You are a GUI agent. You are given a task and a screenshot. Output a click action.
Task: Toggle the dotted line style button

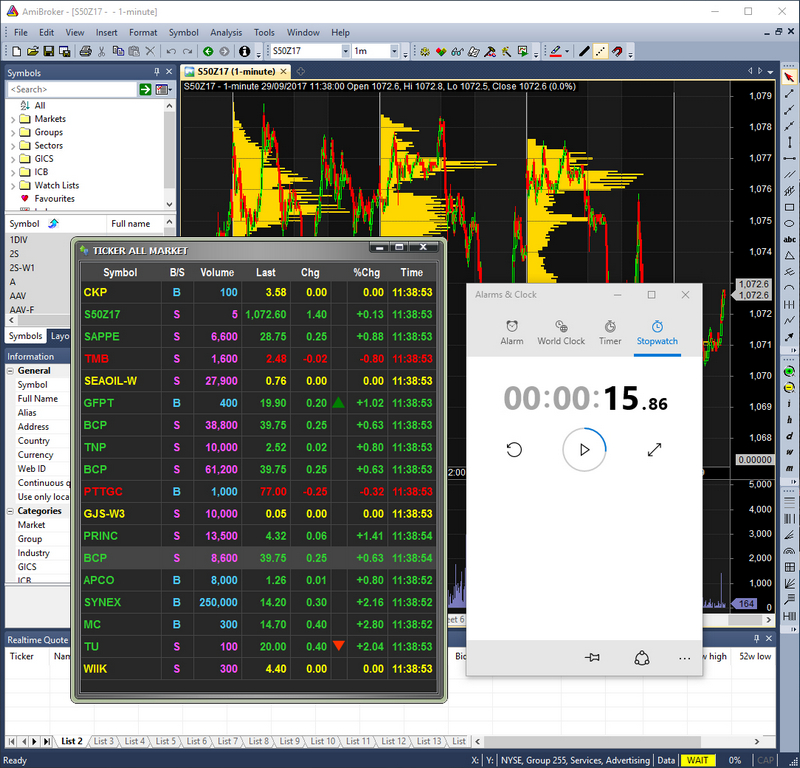coord(601,51)
